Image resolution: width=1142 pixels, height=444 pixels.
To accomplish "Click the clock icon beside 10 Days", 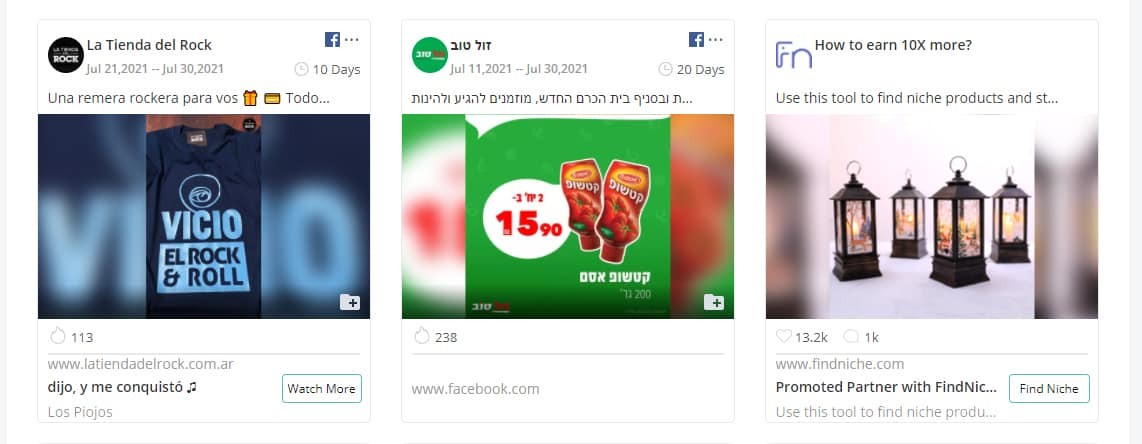I will pos(301,69).
